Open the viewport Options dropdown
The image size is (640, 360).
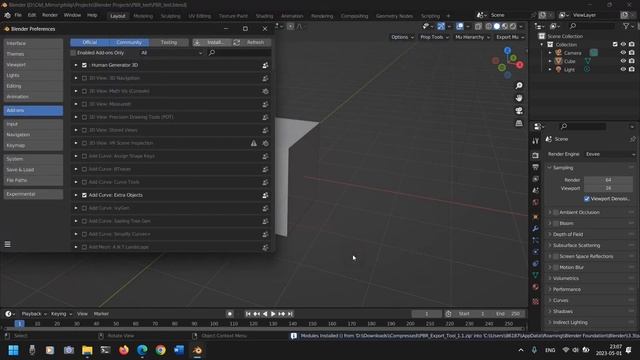point(402,37)
